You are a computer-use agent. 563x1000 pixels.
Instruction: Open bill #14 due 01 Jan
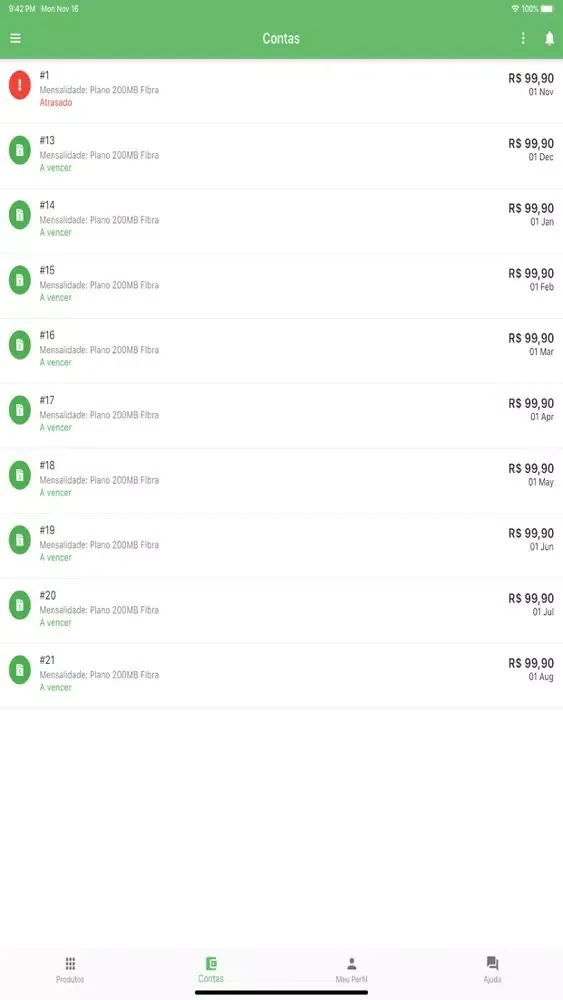281,221
